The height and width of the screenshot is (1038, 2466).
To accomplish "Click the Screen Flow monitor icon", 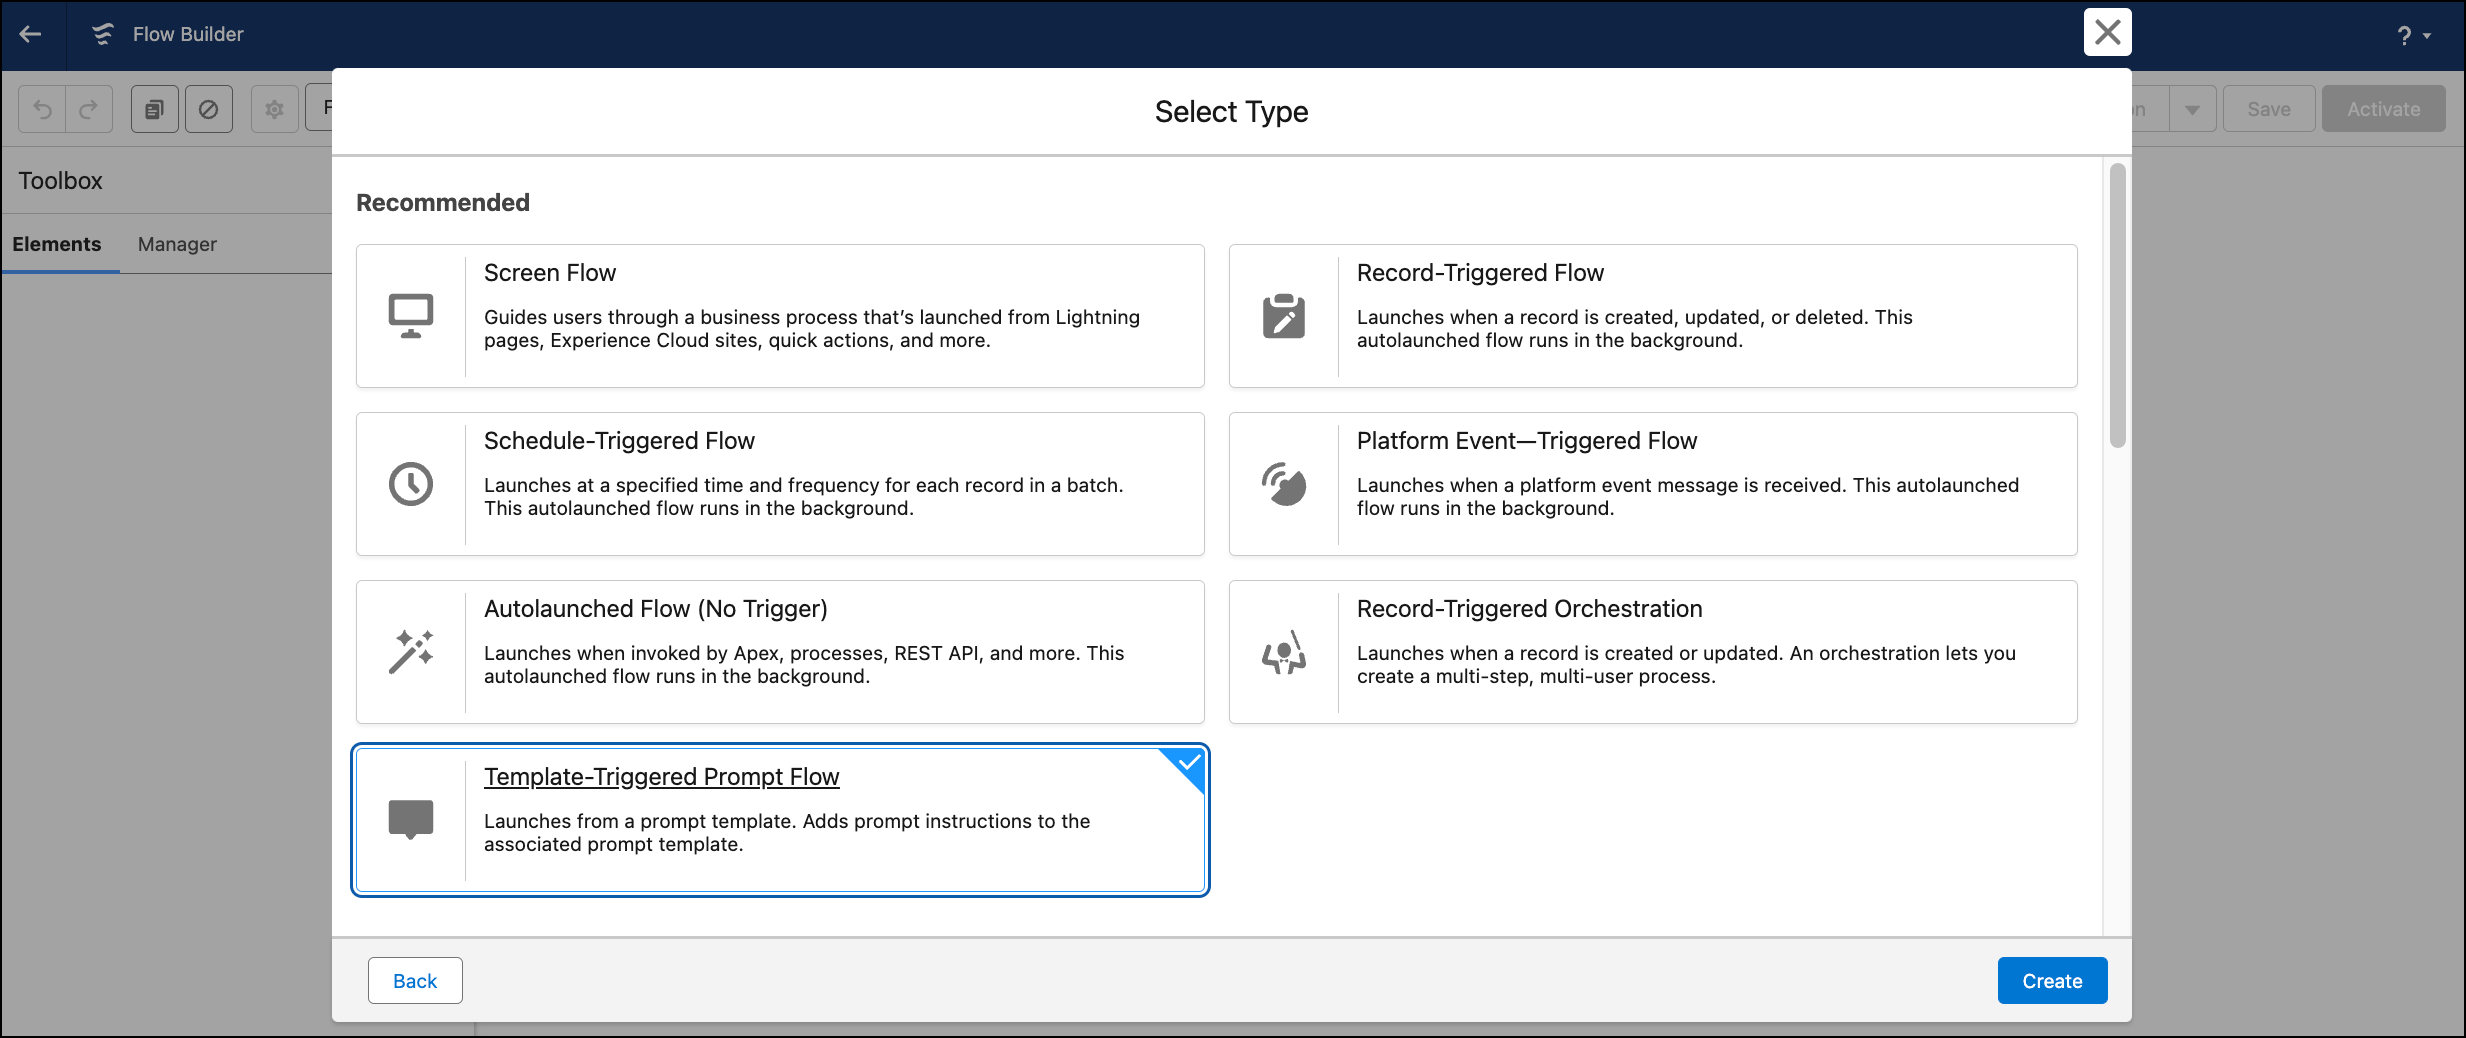I will [411, 316].
